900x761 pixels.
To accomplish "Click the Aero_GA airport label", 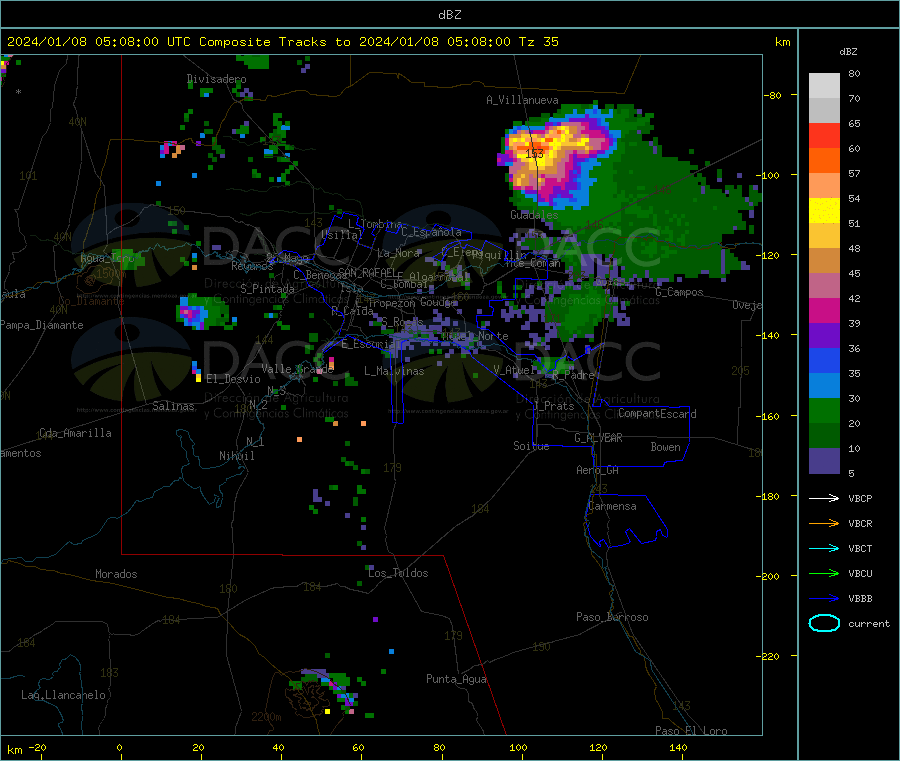I will pyautogui.click(x=598, y=470).
